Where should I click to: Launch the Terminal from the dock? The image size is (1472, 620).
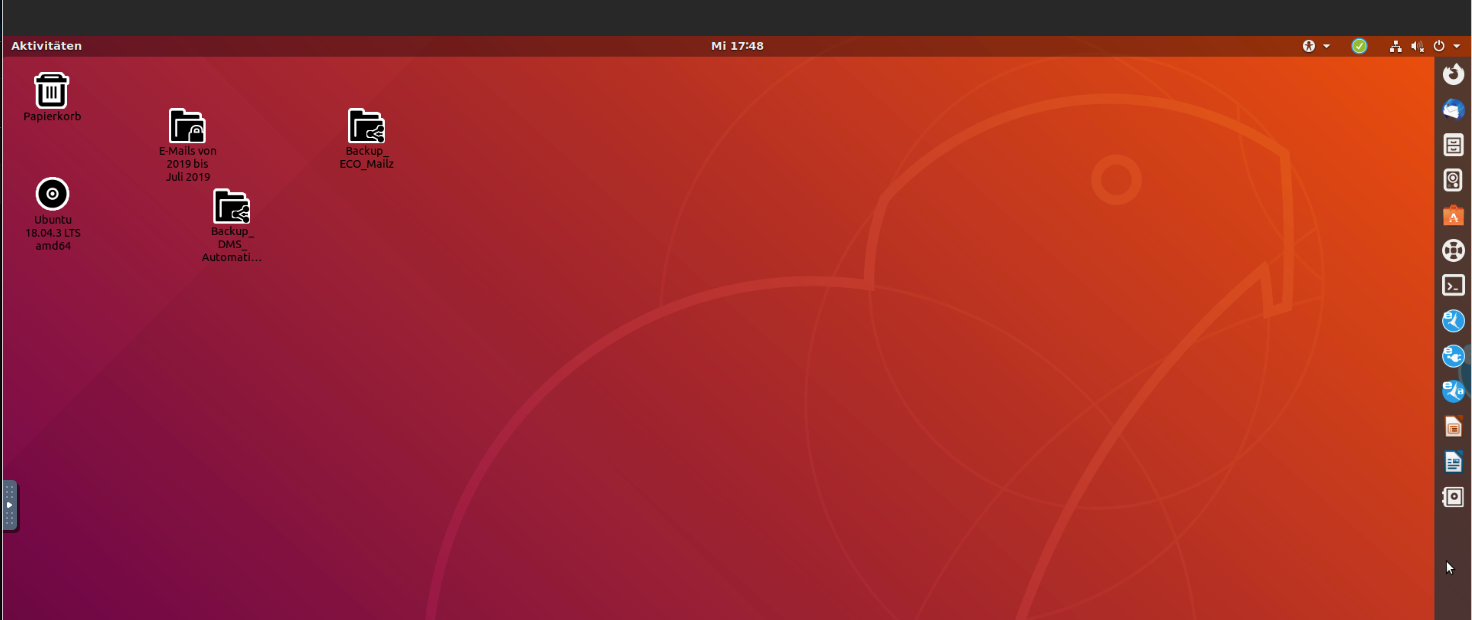(x=1453, y=286)
